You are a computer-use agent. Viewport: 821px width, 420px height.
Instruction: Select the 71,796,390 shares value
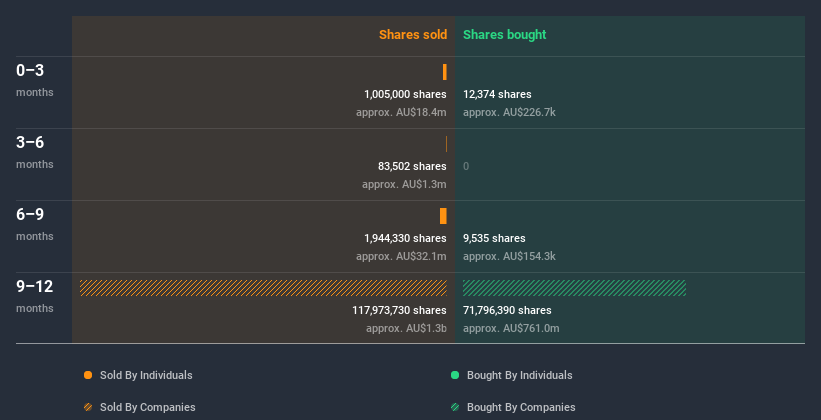tap(507, 310)
